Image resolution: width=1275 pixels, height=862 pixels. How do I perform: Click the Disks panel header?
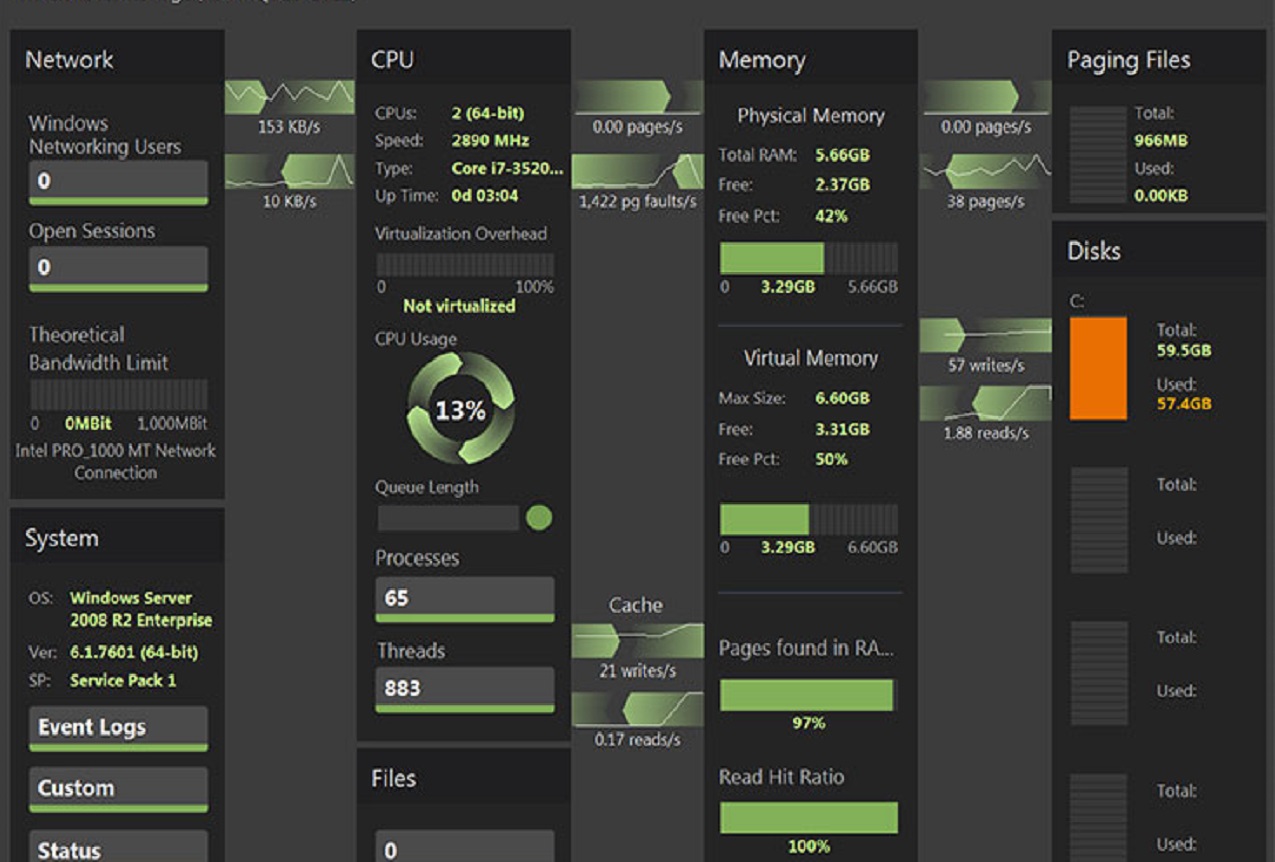tap(1159, 250)
